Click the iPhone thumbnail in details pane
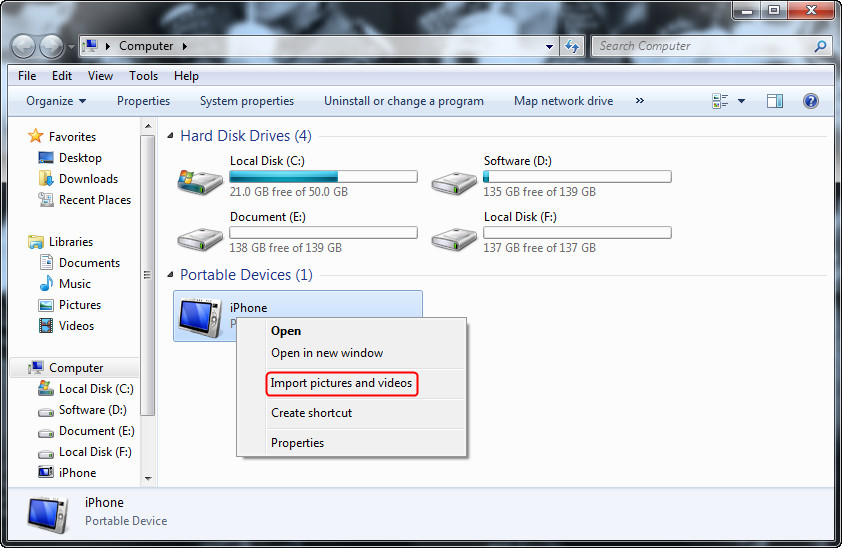 pyautogui.click(x=48, y=515)
